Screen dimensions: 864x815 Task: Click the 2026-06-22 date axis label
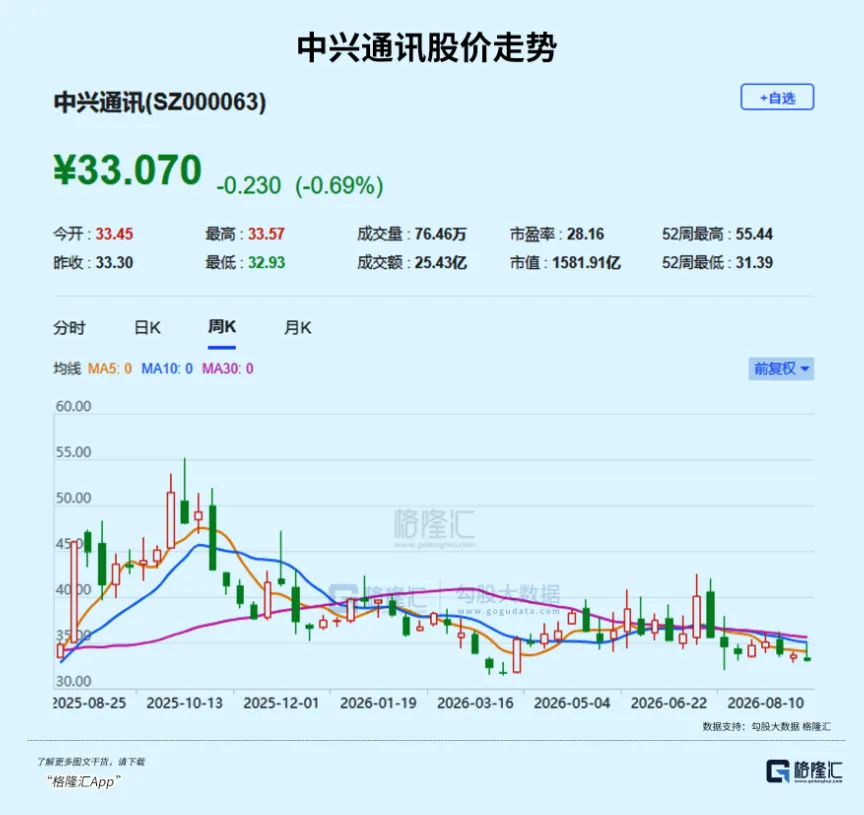pos(669,703)
